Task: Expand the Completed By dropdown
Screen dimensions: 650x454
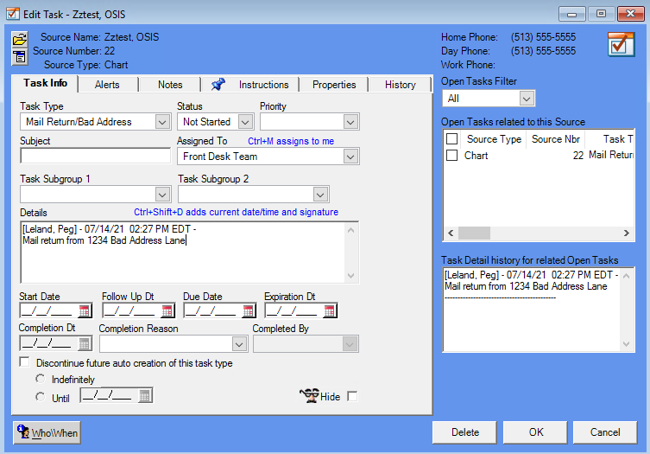Action: 349,344
